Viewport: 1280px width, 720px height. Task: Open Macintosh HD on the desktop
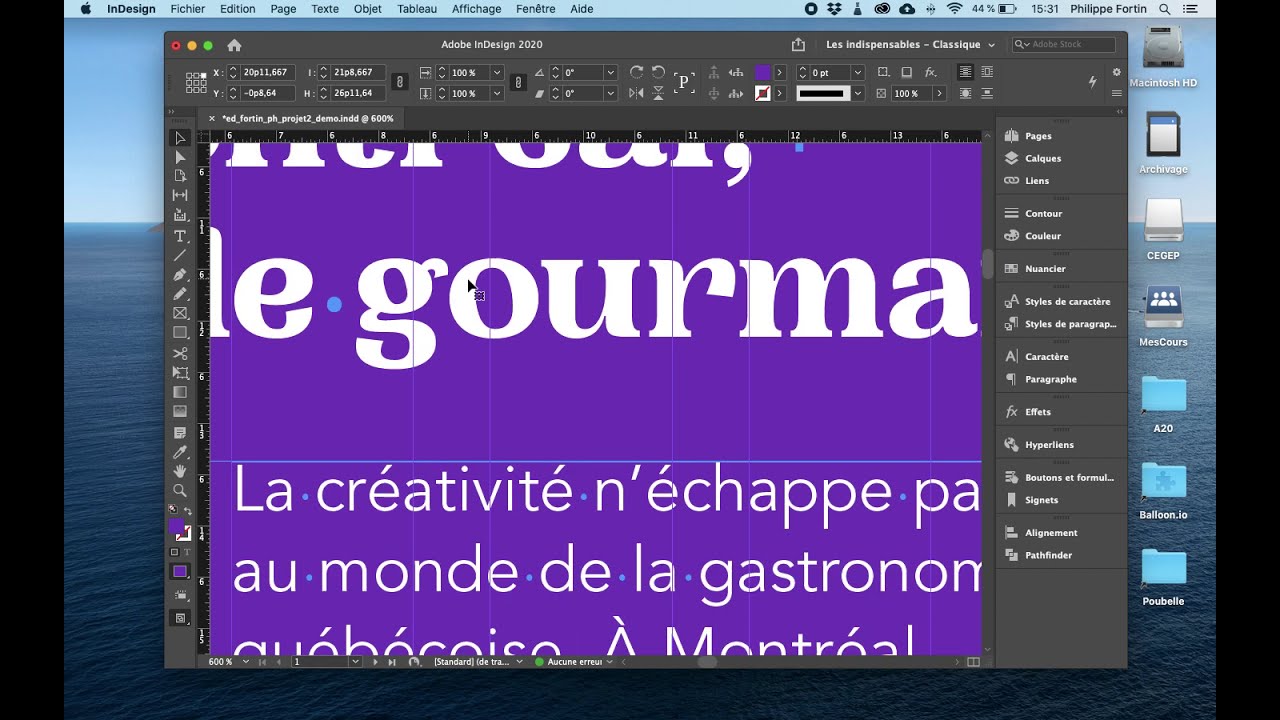(x=1163, y=58)
